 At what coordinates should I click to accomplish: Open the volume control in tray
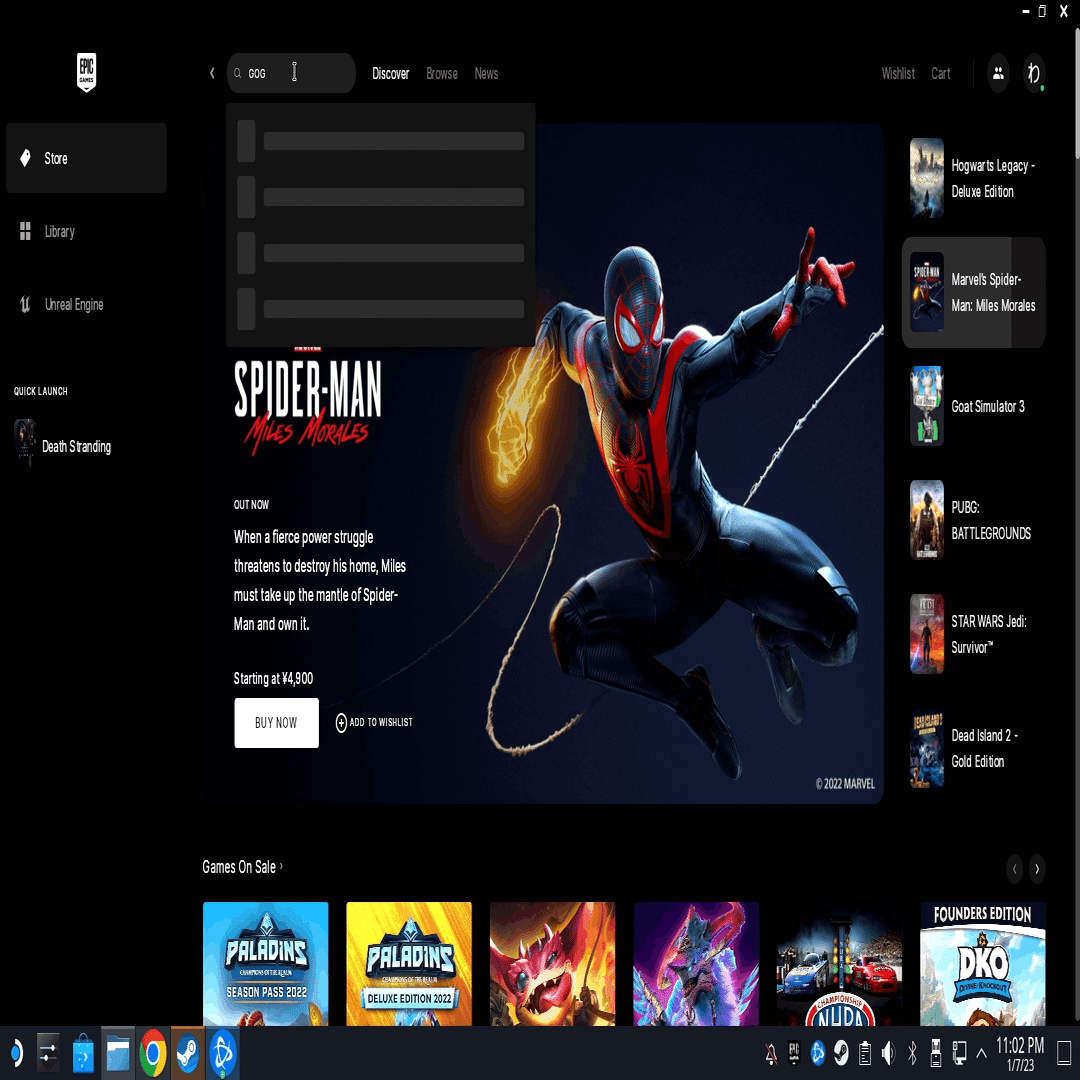pyautogui.click(x=889, y=1052)
